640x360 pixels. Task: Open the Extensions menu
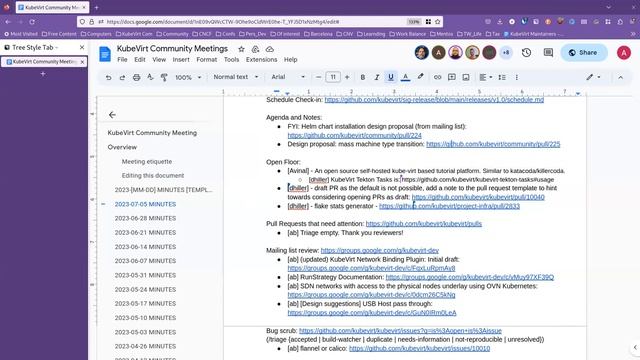pos(261,60)
